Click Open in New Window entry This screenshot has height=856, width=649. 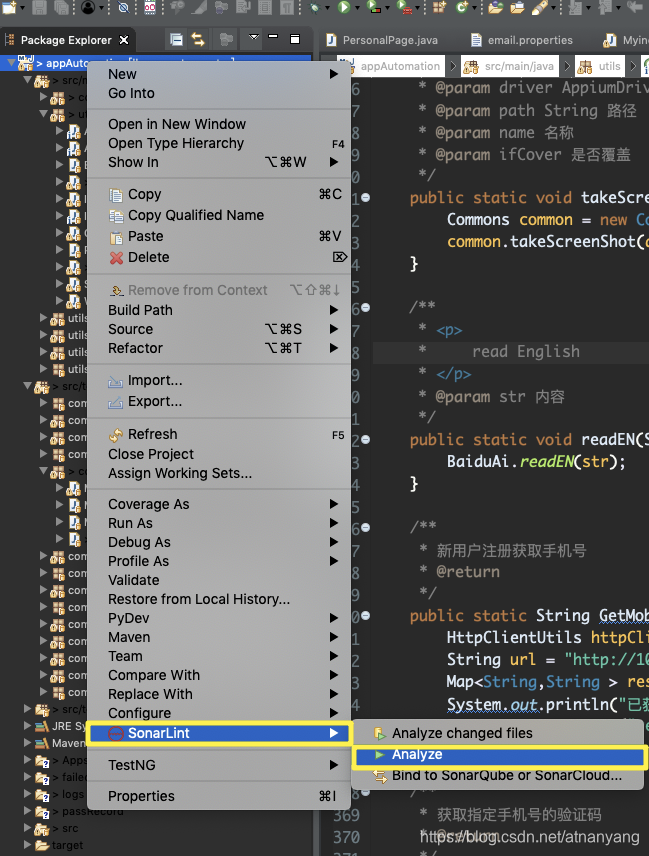click(219, 124)
